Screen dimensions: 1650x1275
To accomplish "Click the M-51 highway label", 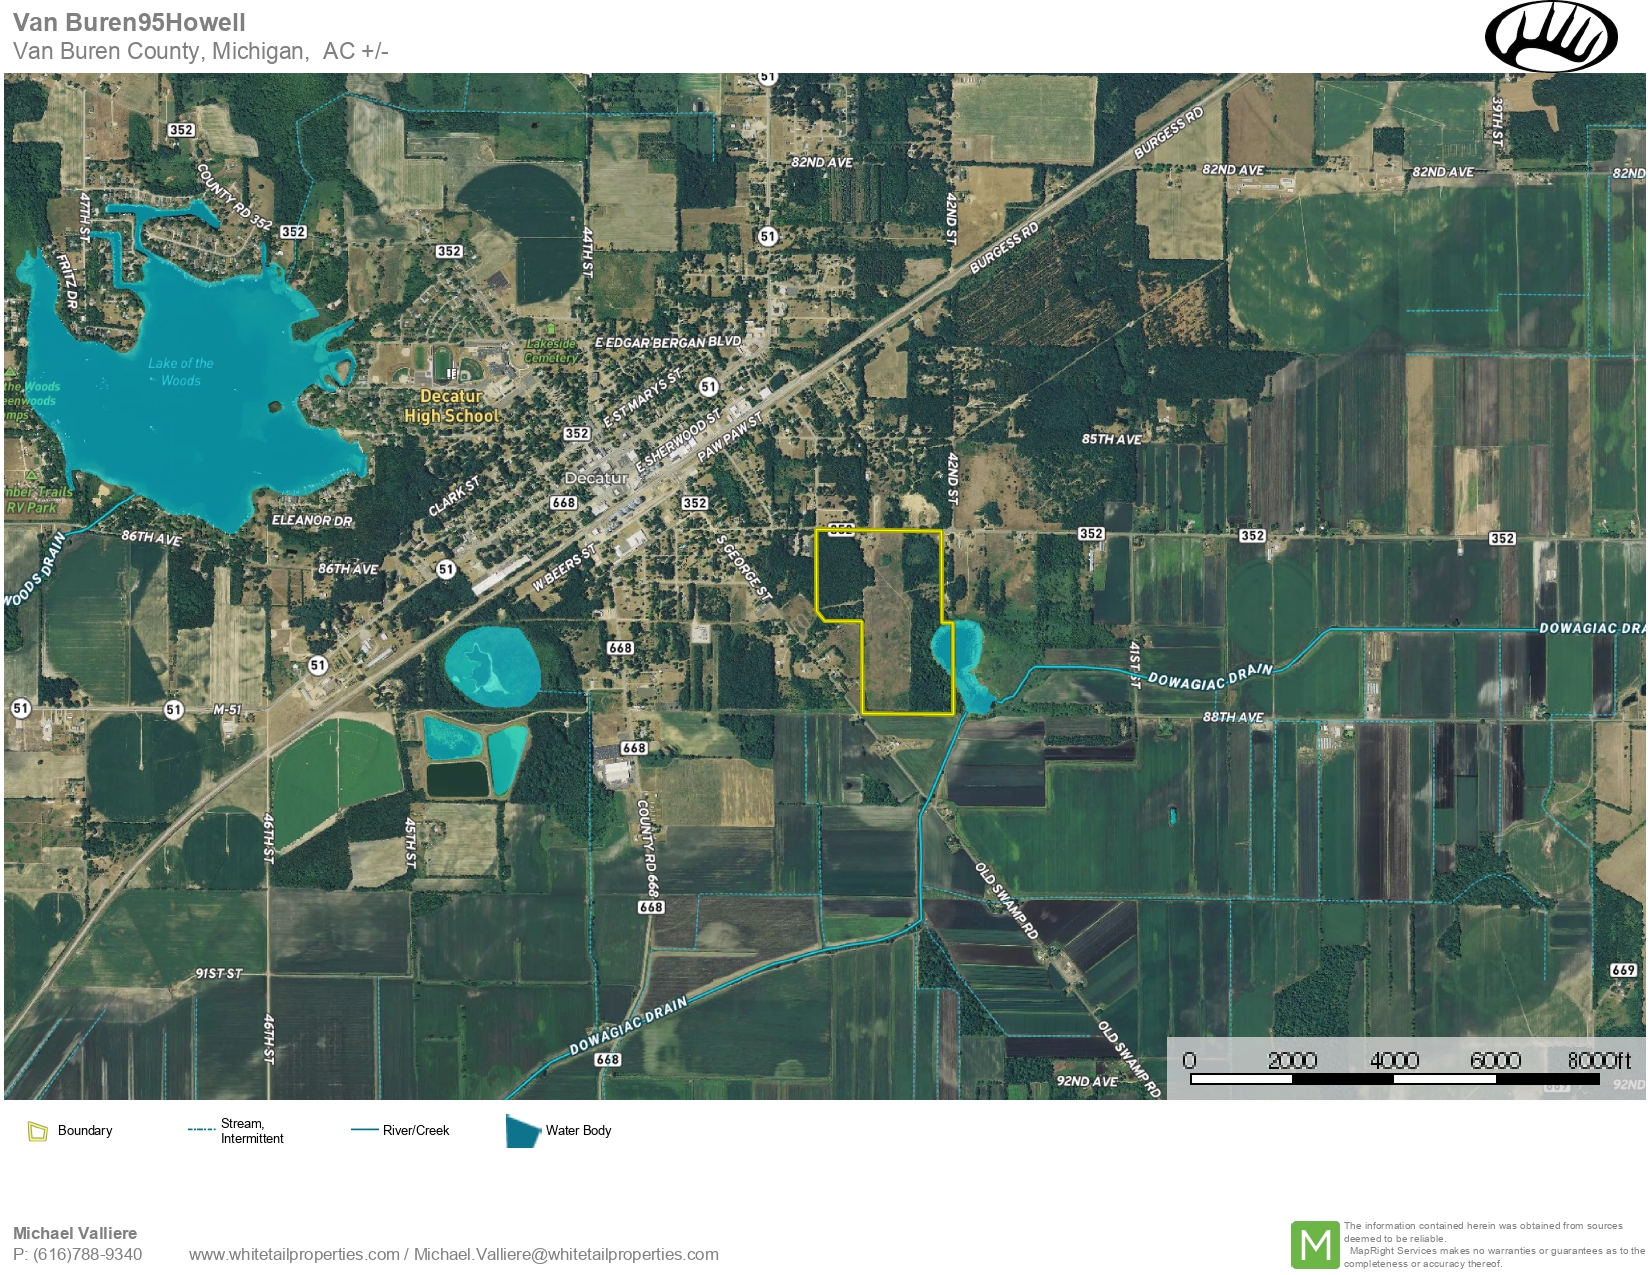I will pos(227,710).
